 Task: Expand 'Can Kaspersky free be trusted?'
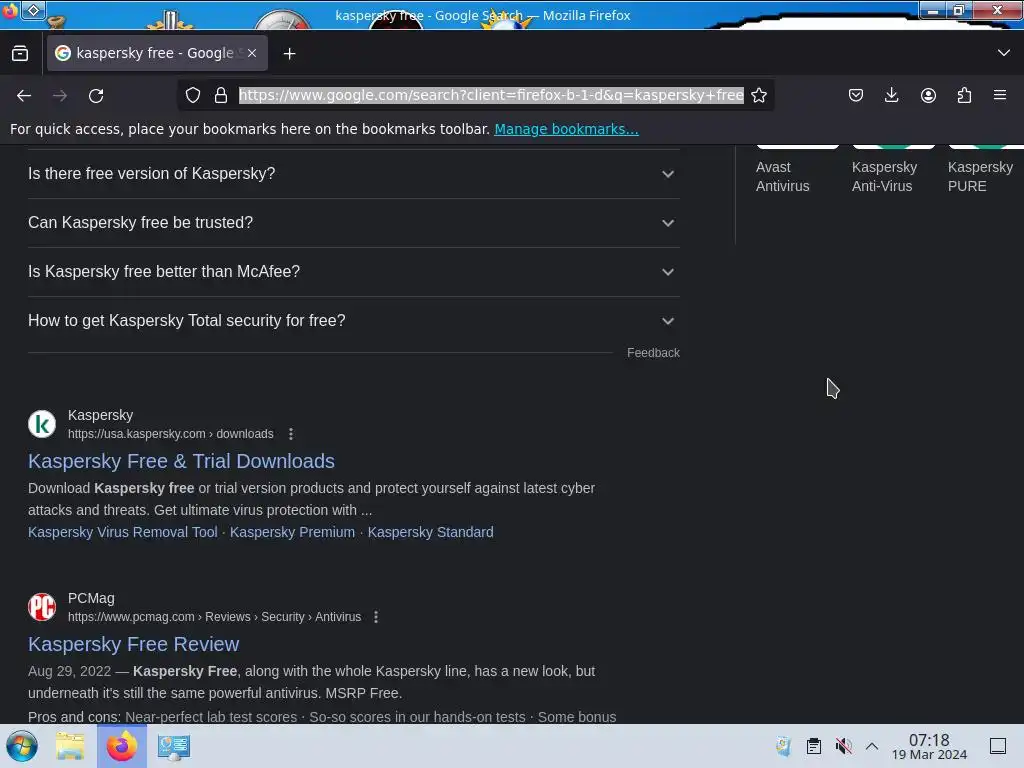point(353,223)
